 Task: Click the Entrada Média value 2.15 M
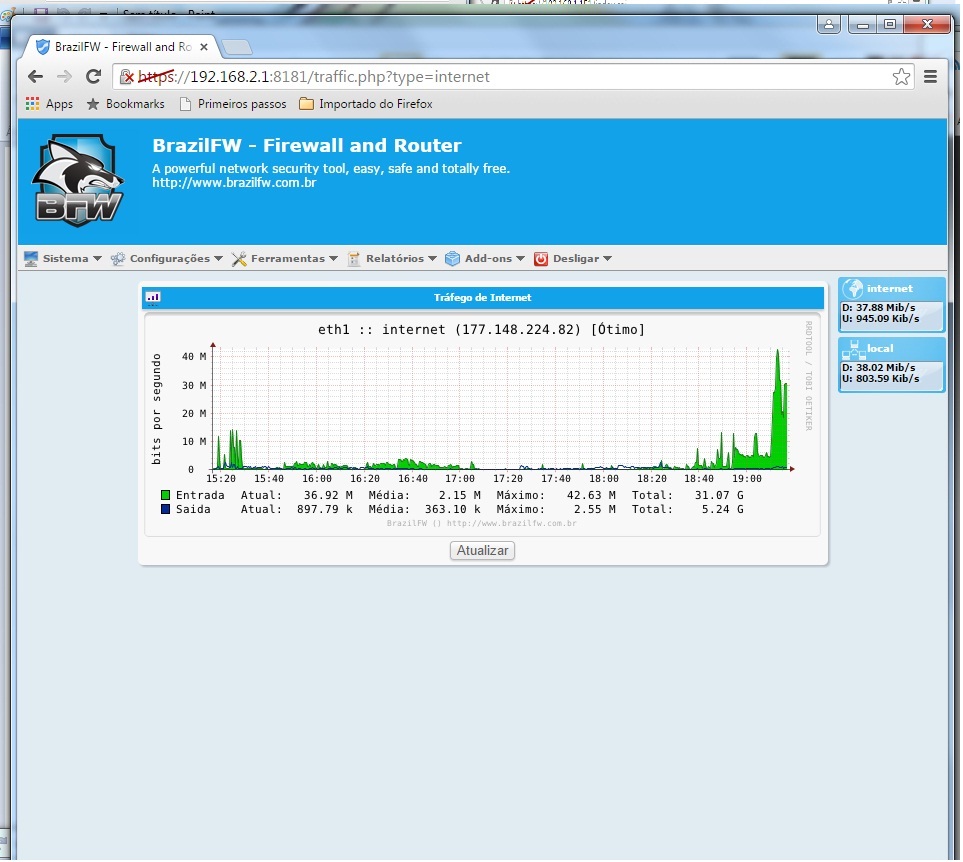coord(459,495)
